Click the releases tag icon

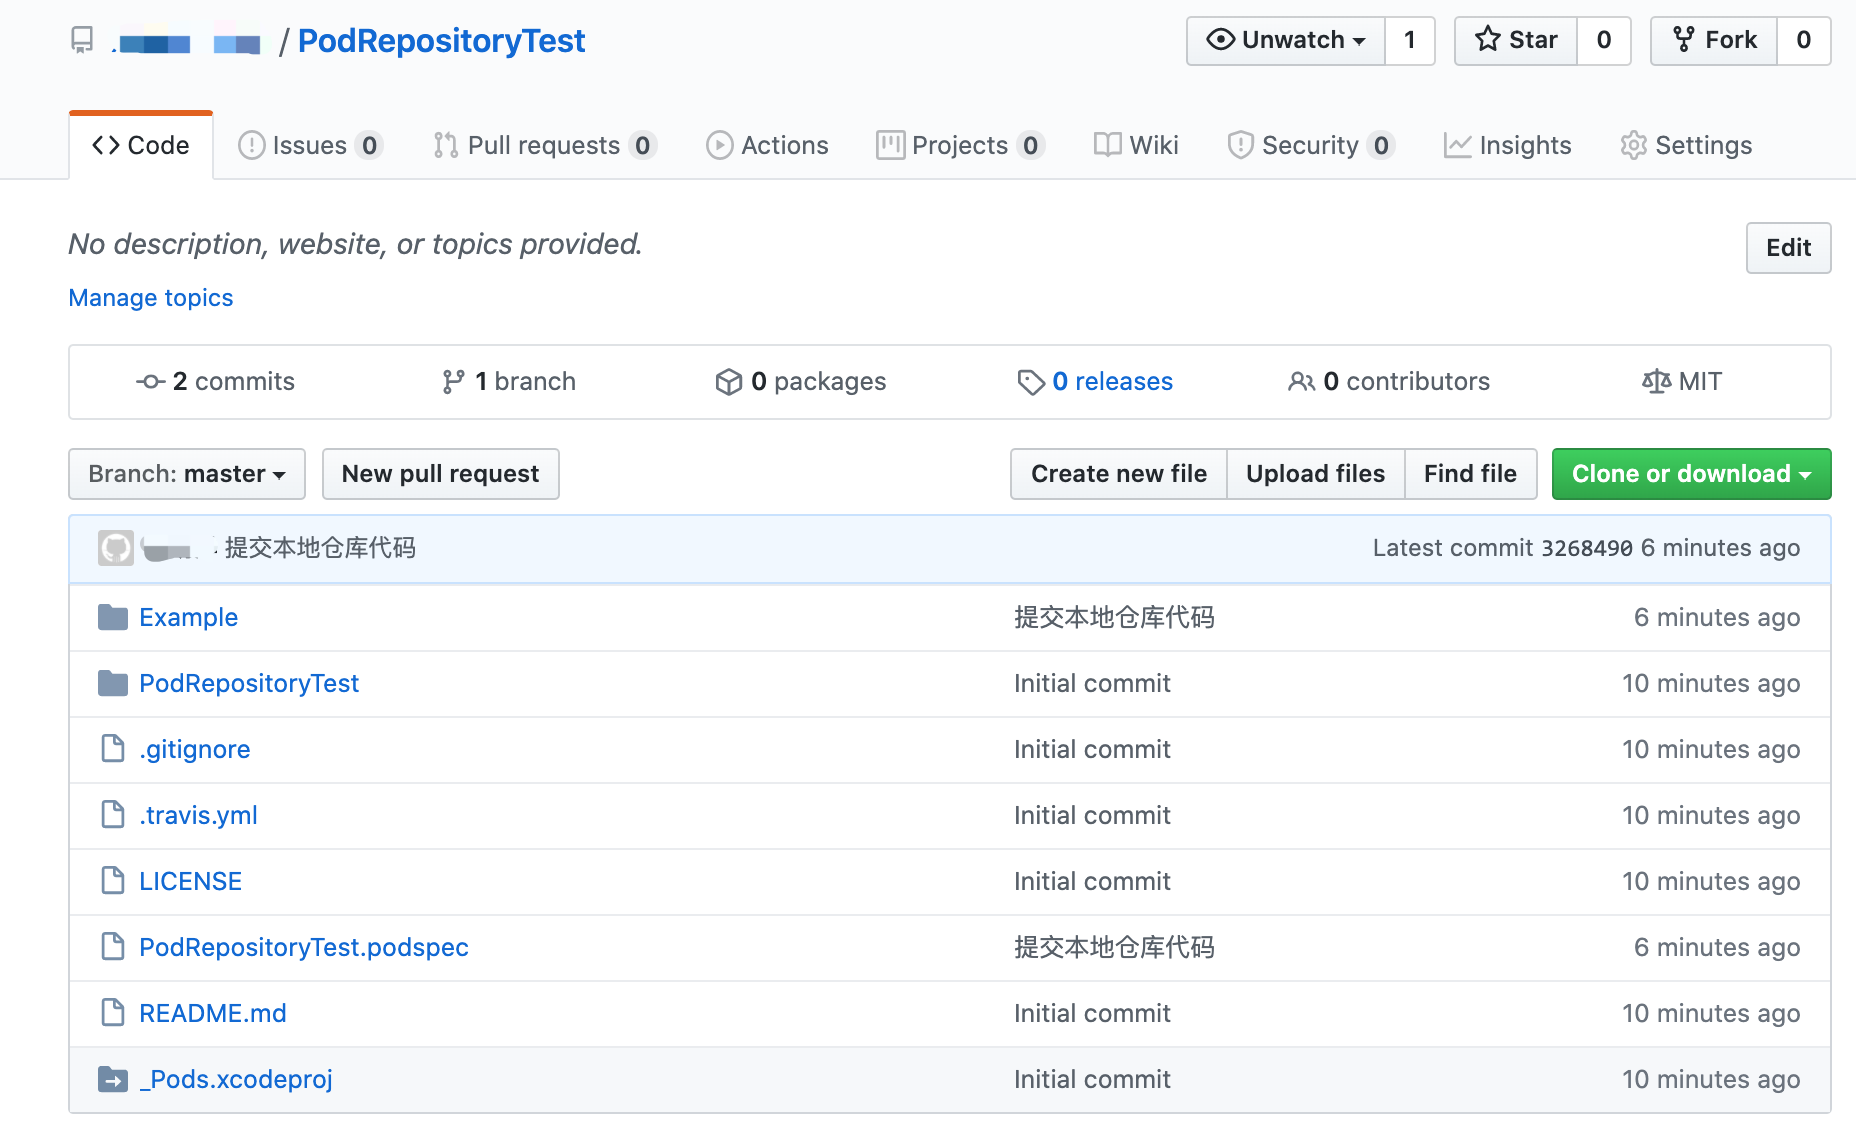[x=1031, y=382]
